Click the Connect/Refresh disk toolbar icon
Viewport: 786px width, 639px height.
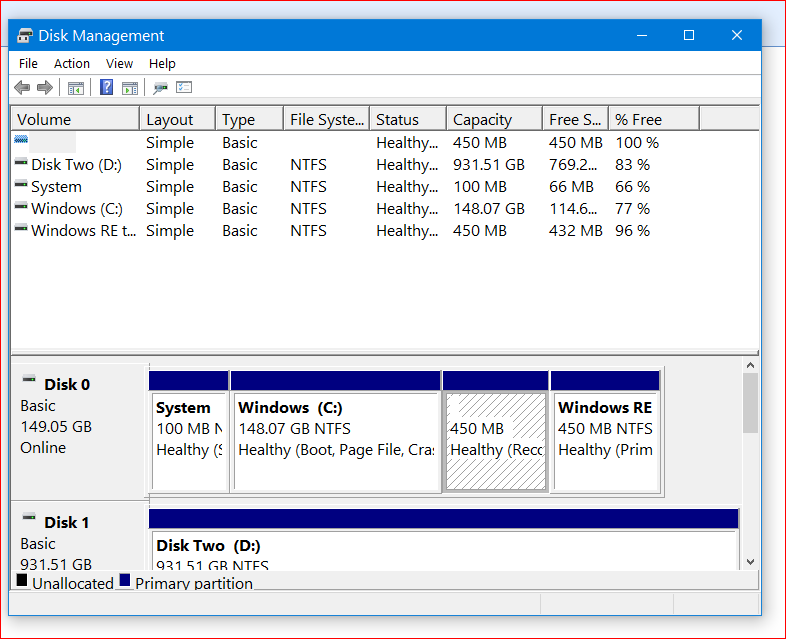pyautogui.click(x=160, y=88)
